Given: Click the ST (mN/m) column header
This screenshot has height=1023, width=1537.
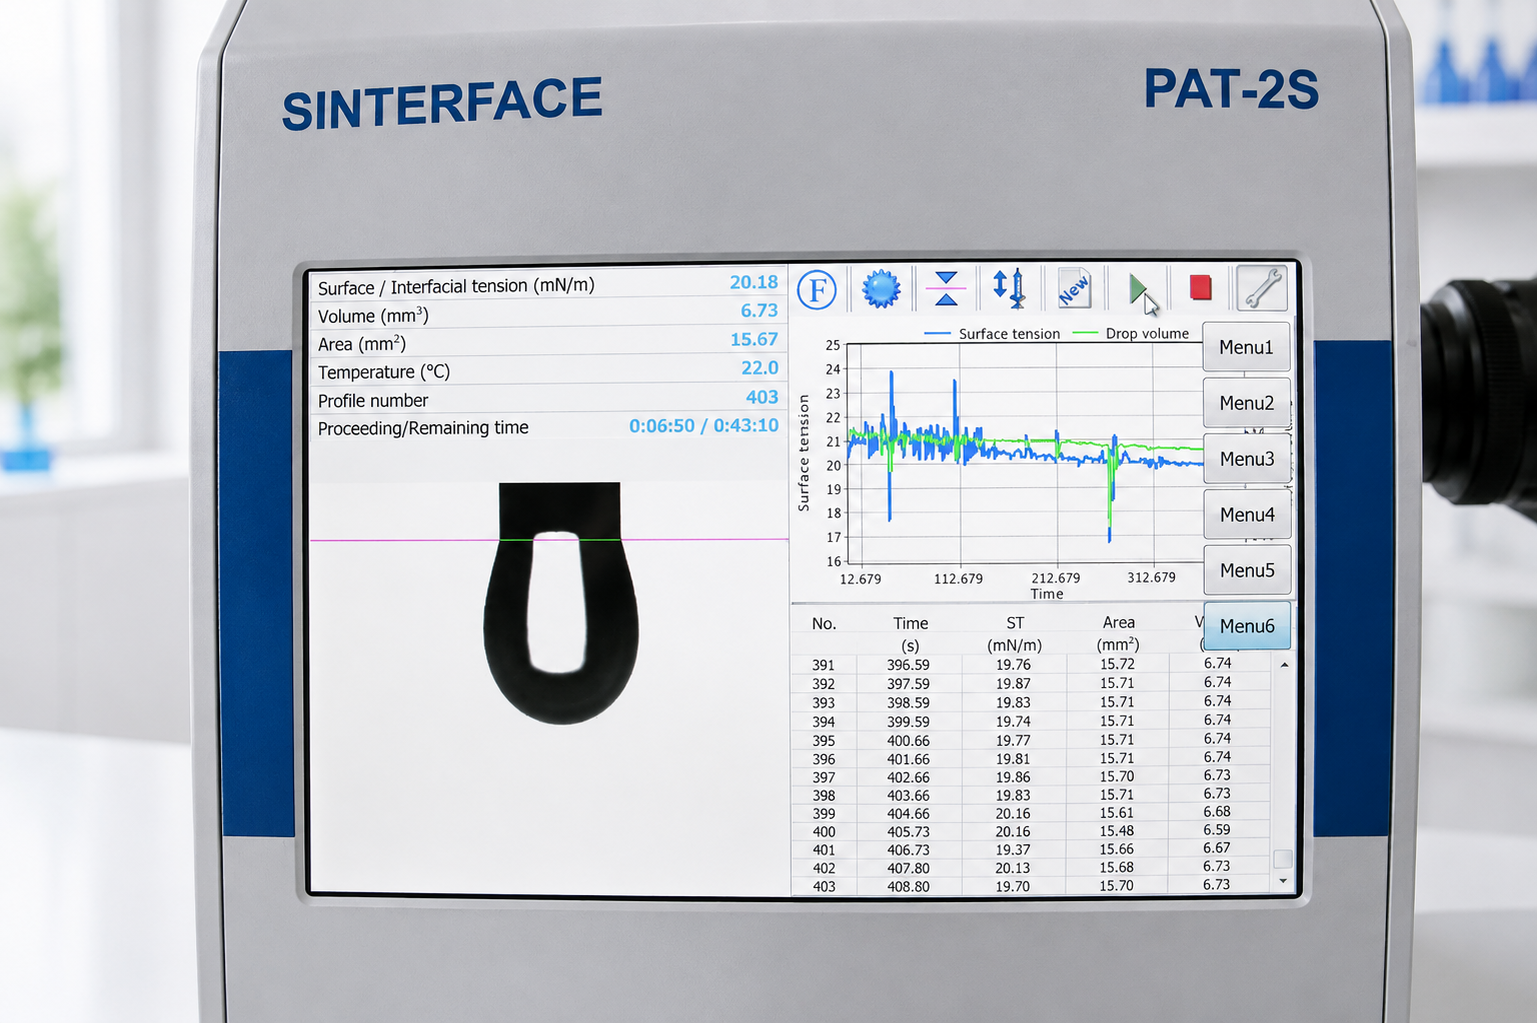Looking at the screenshot, I should pyautogui.click(x=1014, y=634).
